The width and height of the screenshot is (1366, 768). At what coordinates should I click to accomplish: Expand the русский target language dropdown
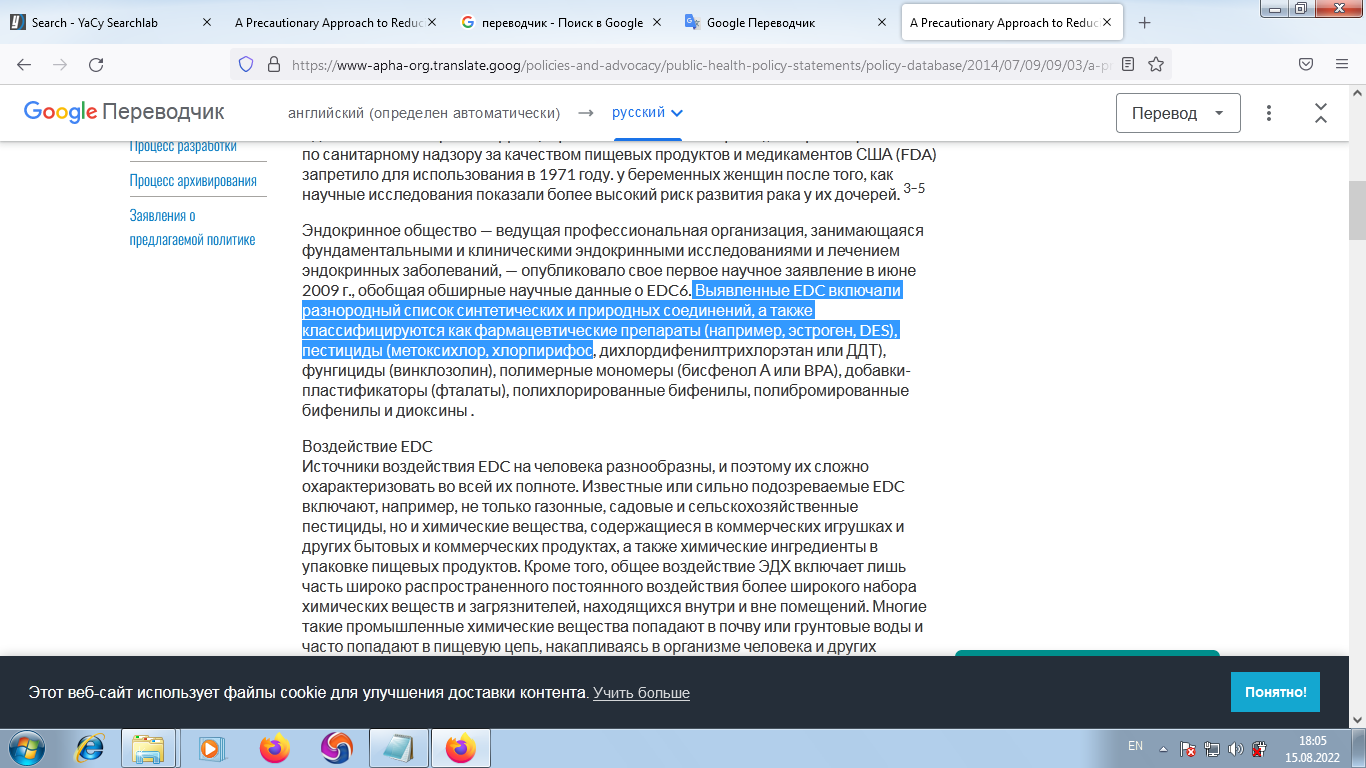click(648, 113)
